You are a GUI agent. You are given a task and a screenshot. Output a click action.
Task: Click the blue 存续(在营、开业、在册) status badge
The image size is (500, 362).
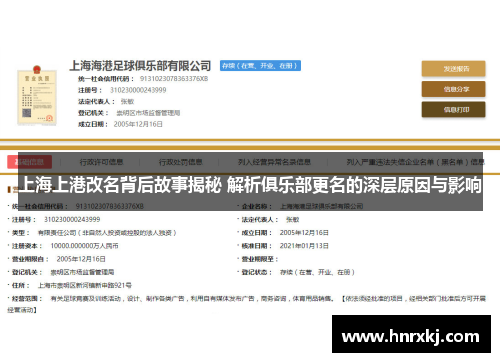click(x=260, y=66)
